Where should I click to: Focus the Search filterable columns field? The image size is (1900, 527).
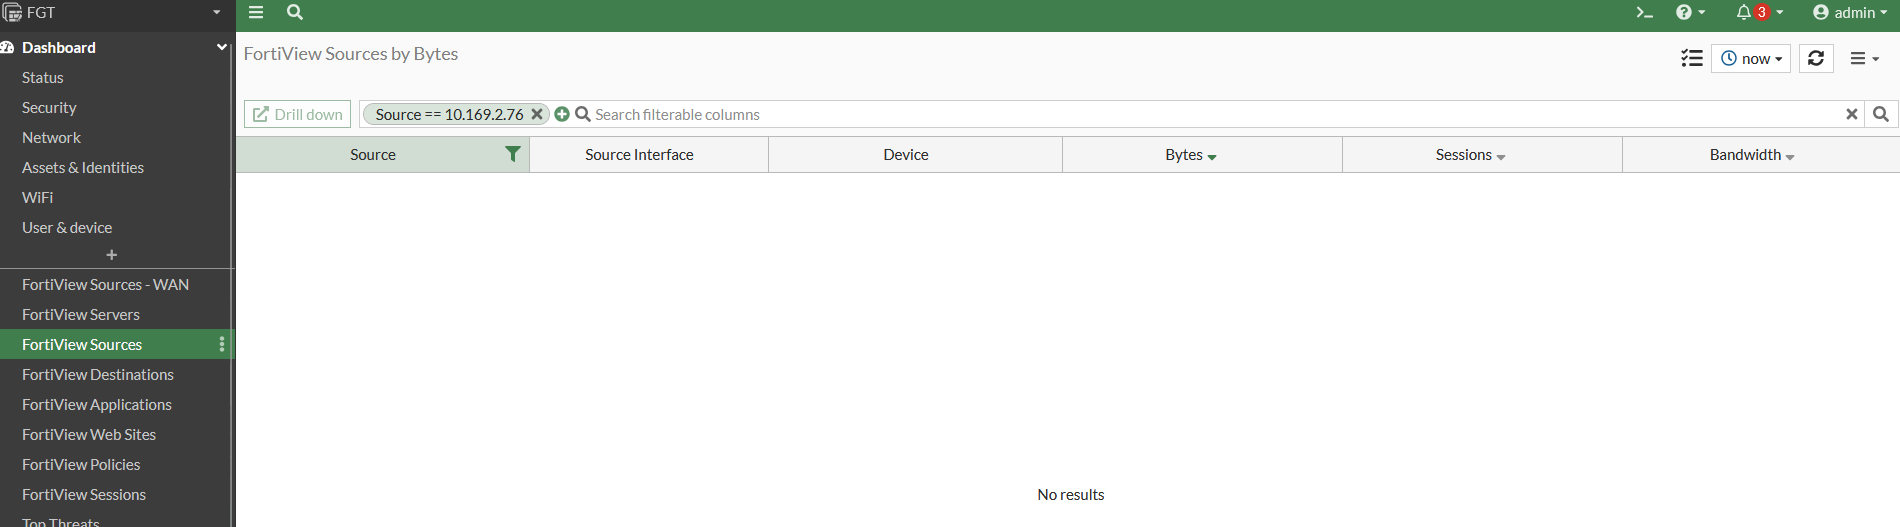click(1215, 114)
